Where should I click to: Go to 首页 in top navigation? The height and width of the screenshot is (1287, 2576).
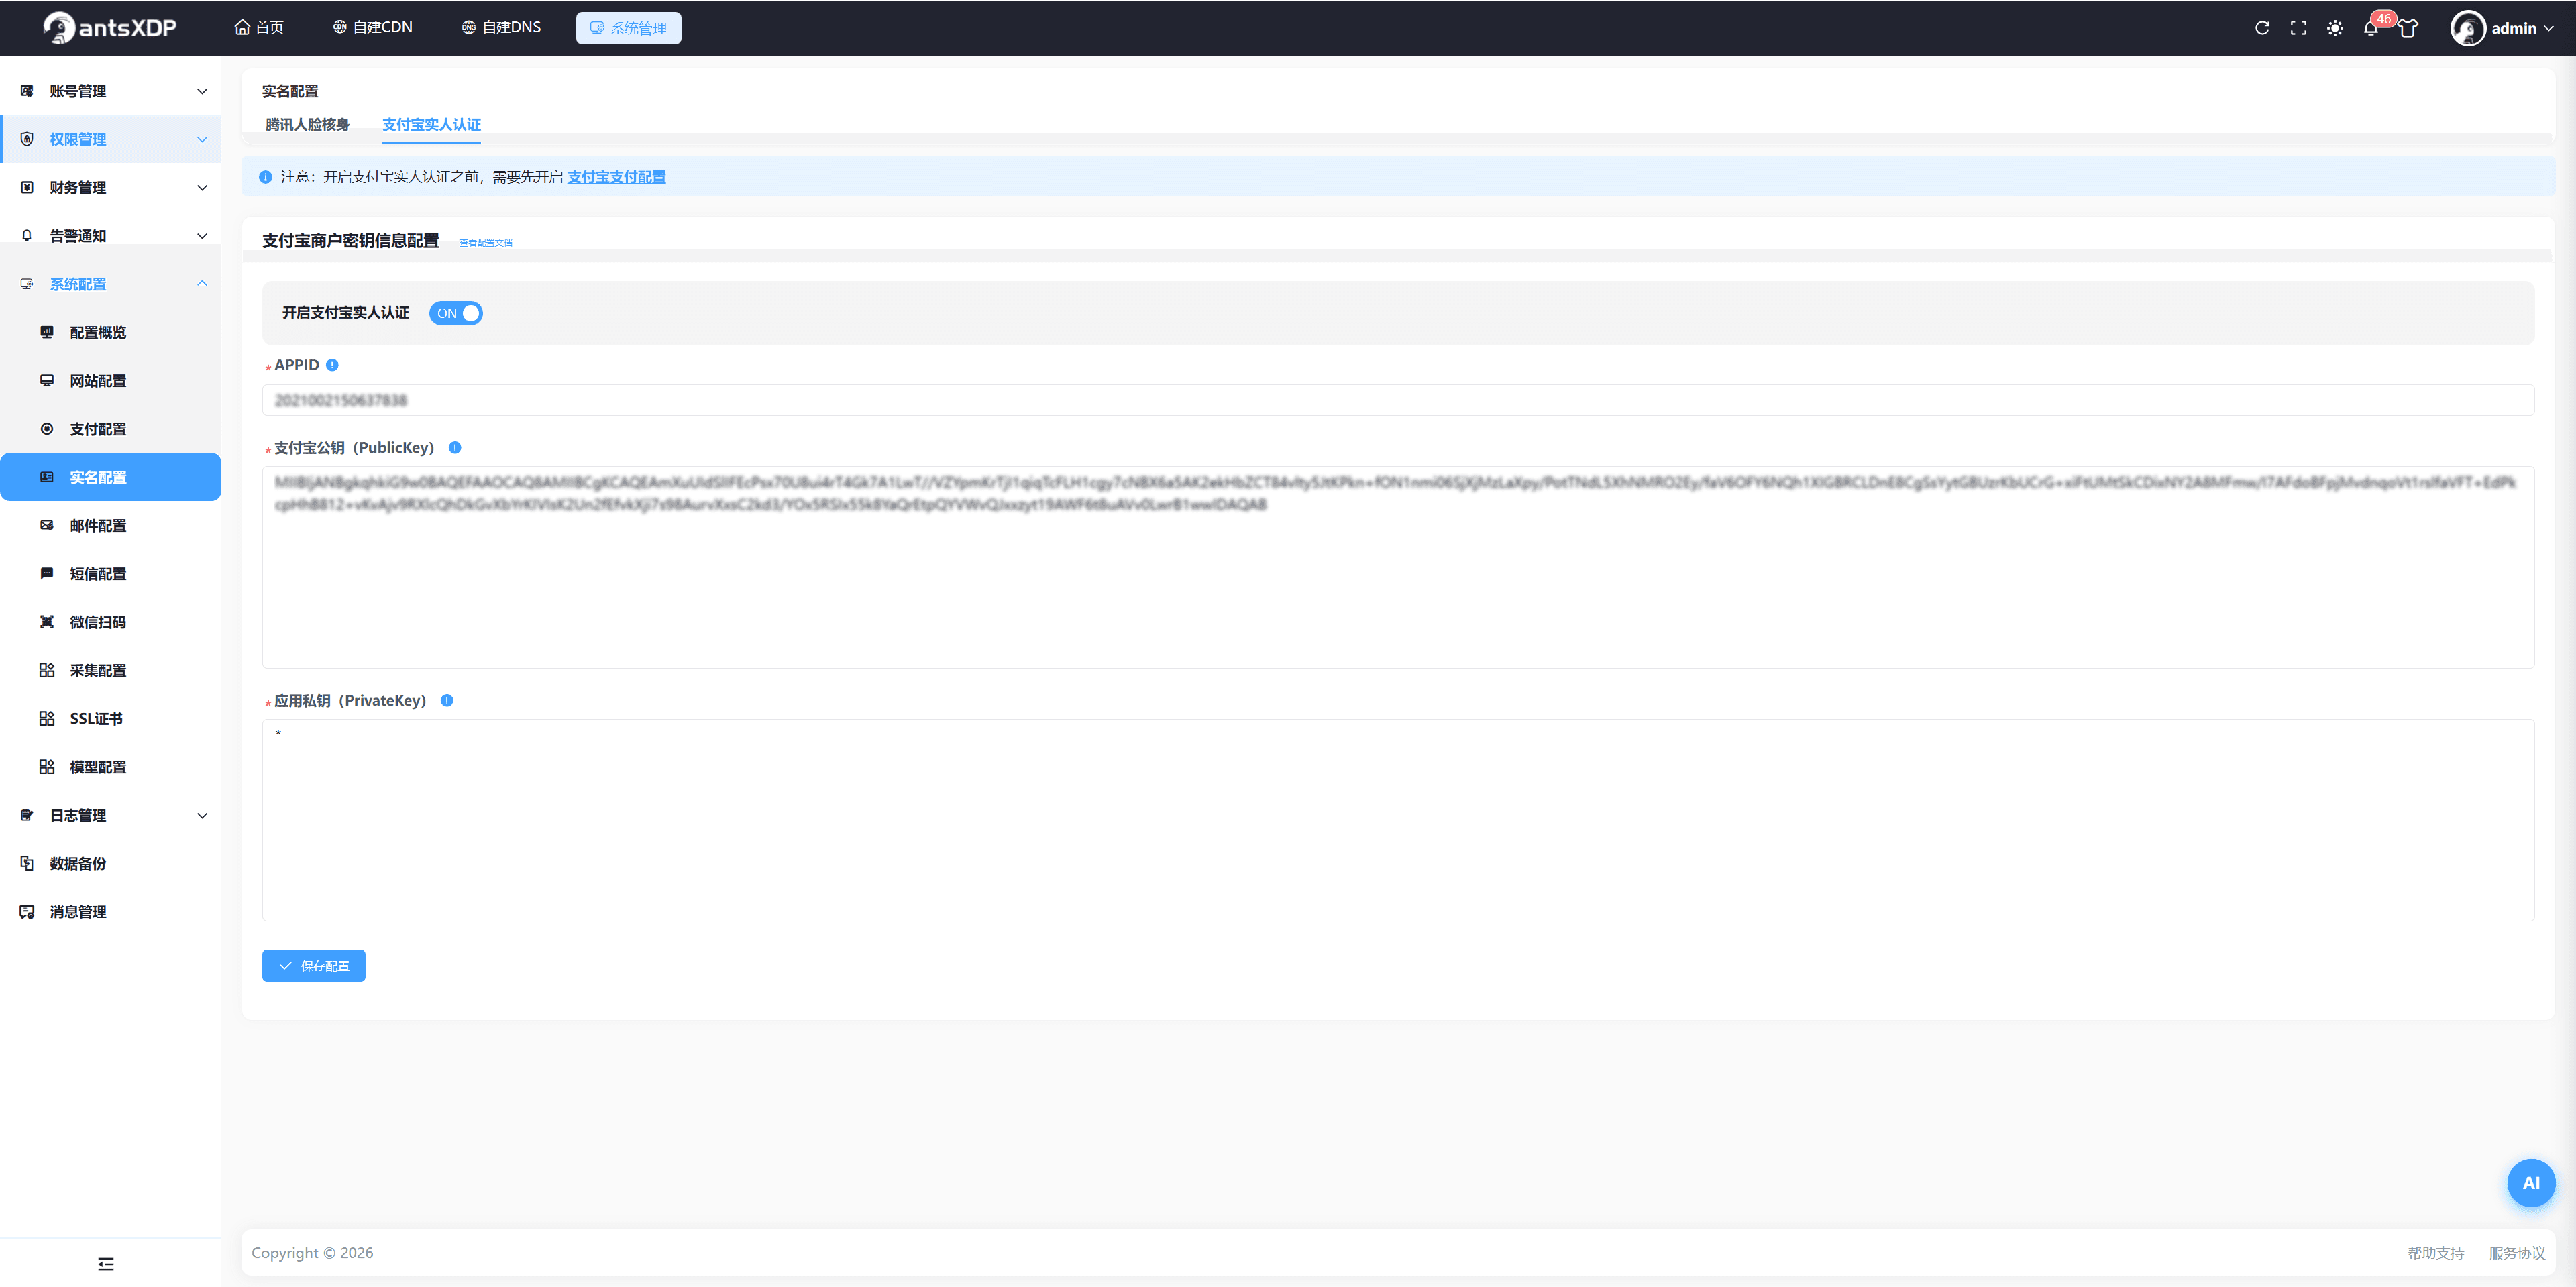[259, 28]
